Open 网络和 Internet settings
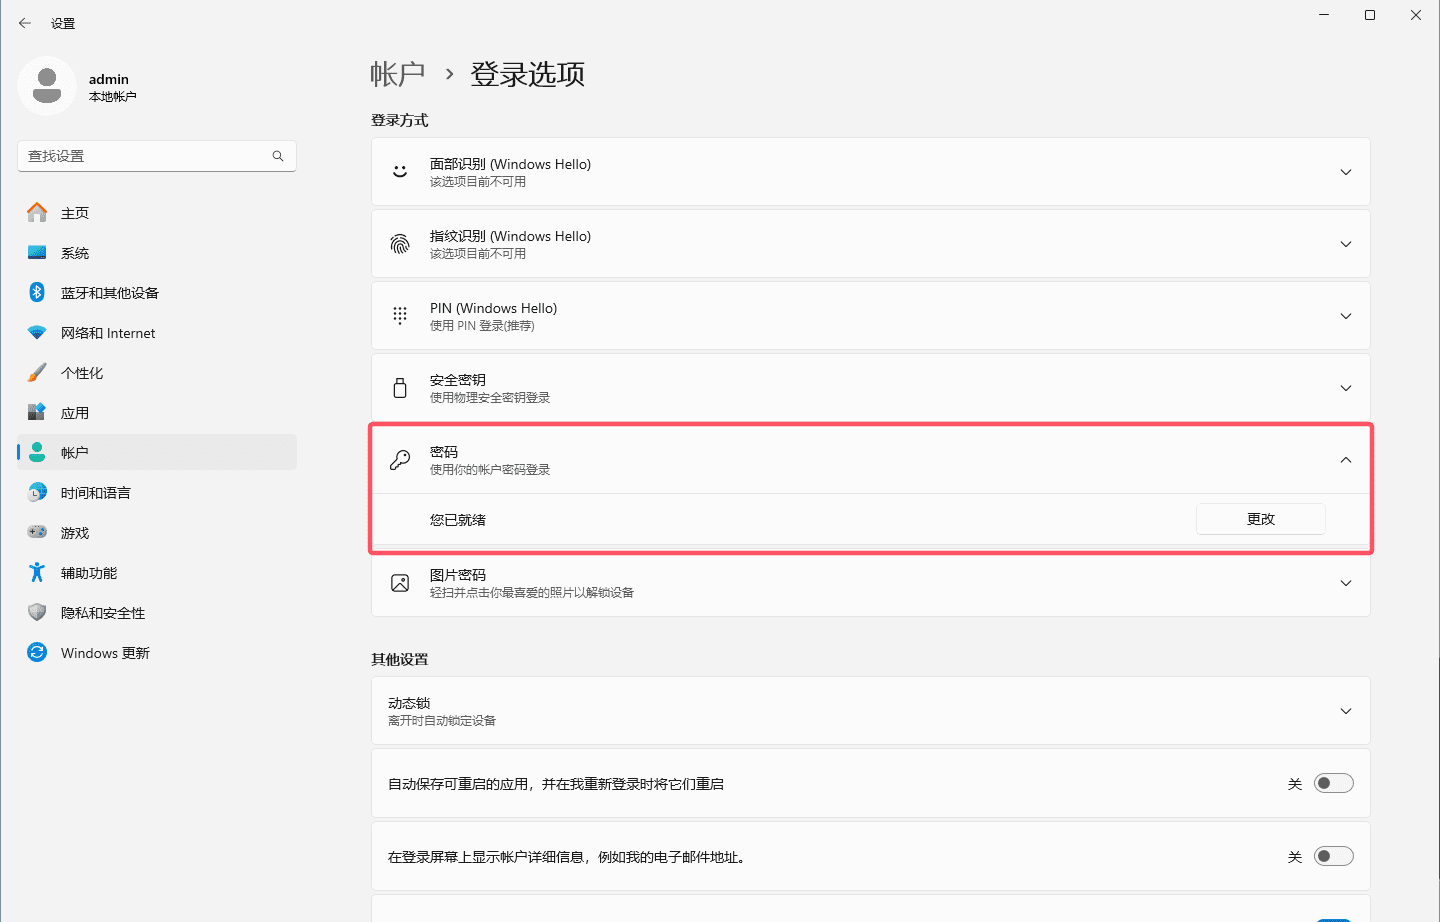Viewport: 1440px width, 922px height. (157, 332)
